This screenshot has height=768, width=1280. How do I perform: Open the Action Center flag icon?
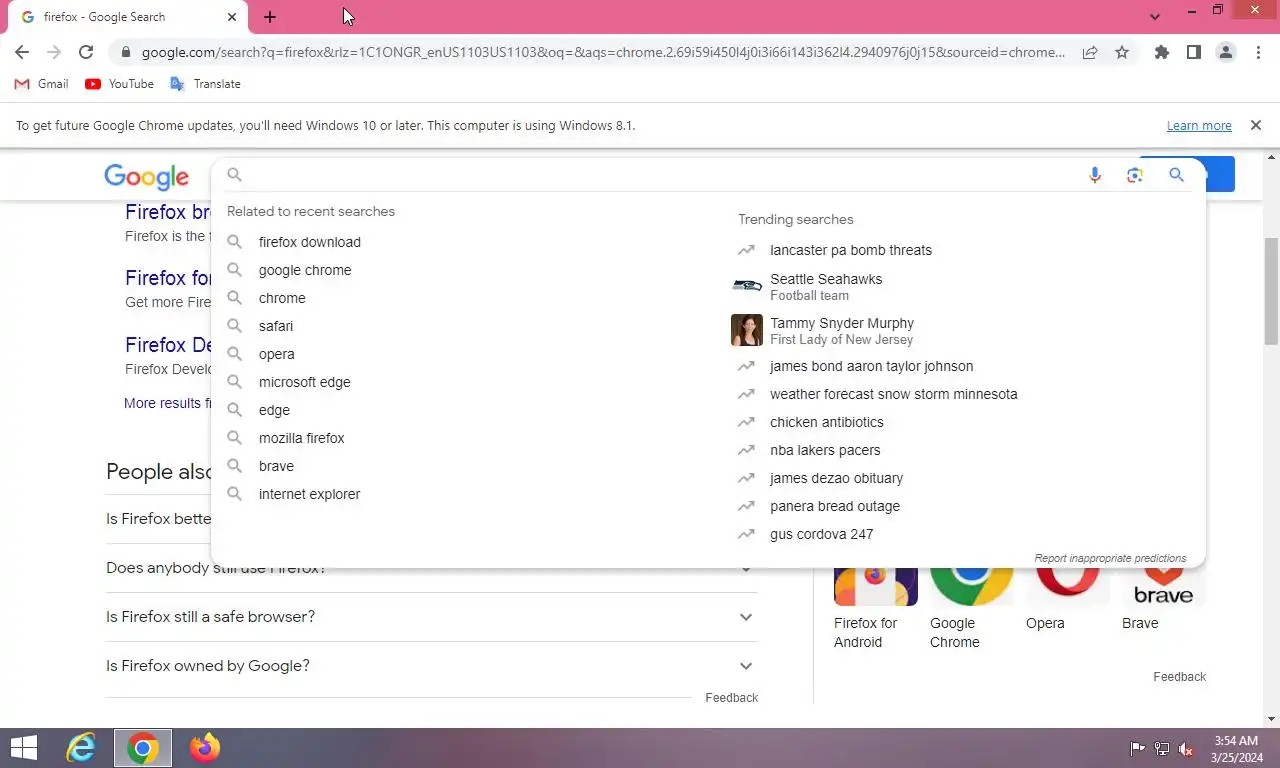click(x=1137, y=749)
